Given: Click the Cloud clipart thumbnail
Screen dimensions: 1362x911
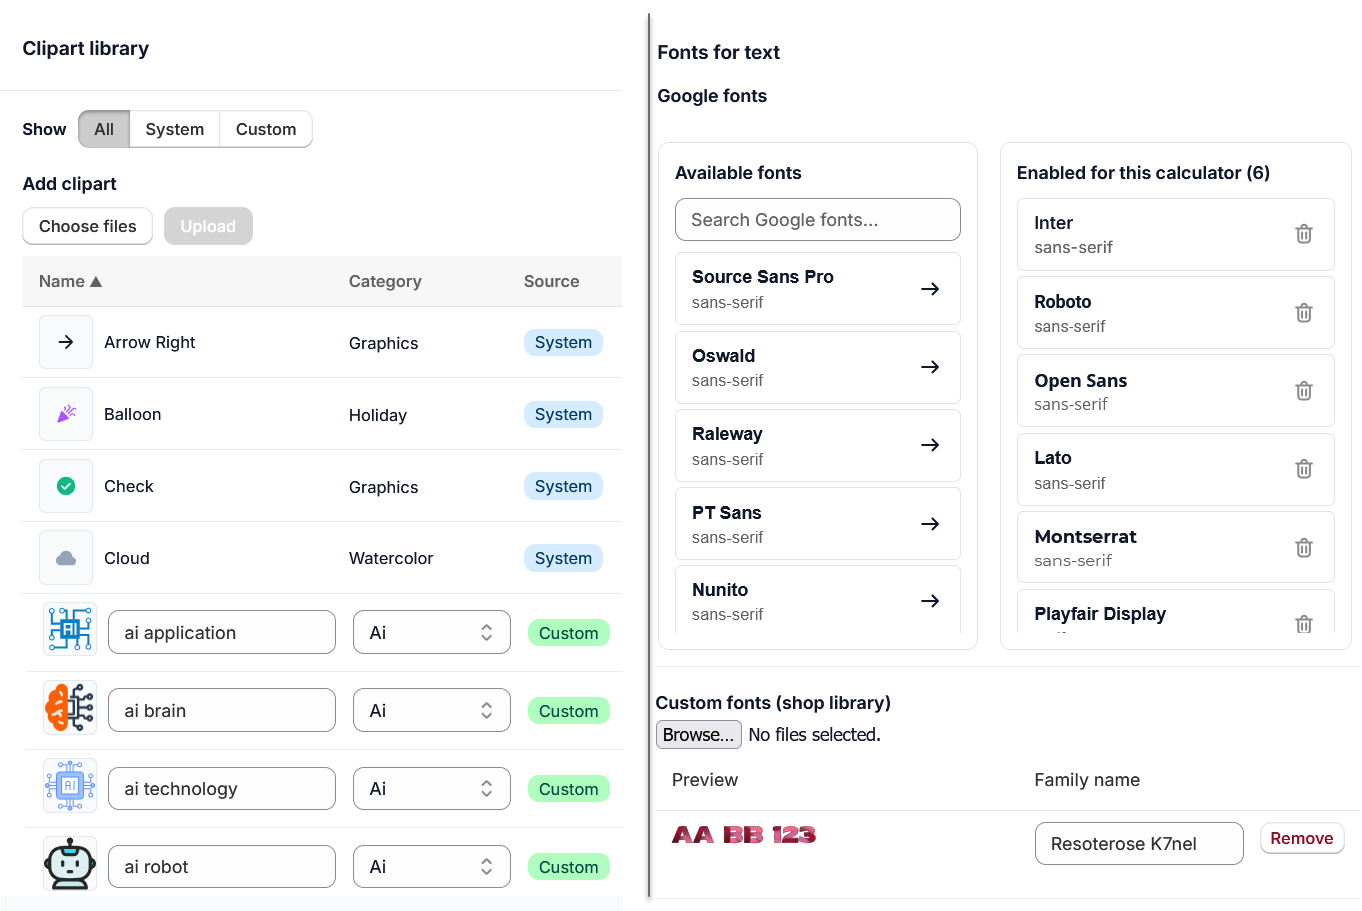Looking at the screenshot, I should tap(66, 558).
